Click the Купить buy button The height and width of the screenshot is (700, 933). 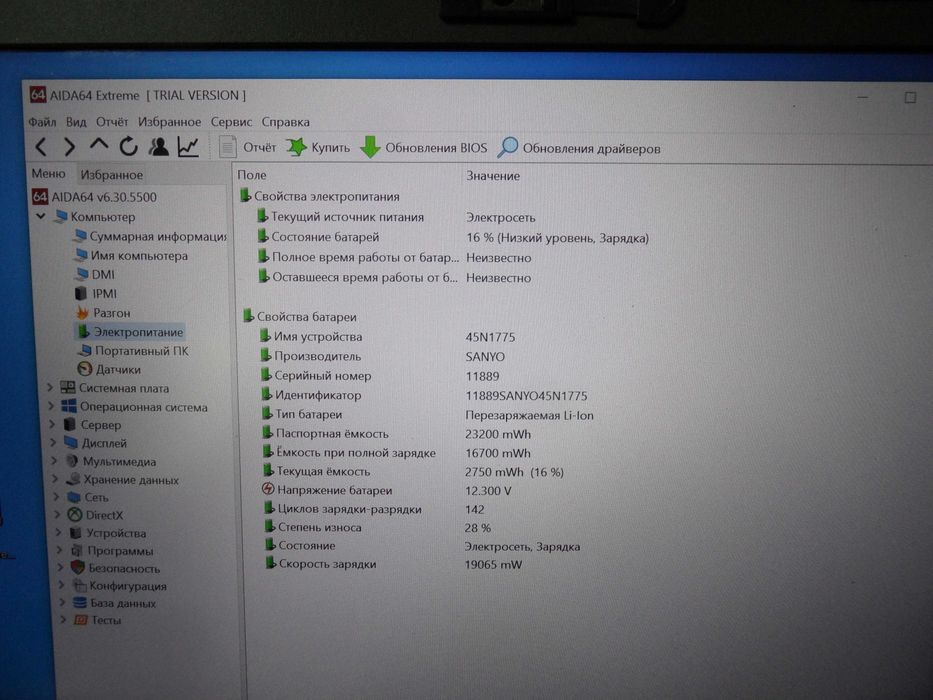point(318,147)
